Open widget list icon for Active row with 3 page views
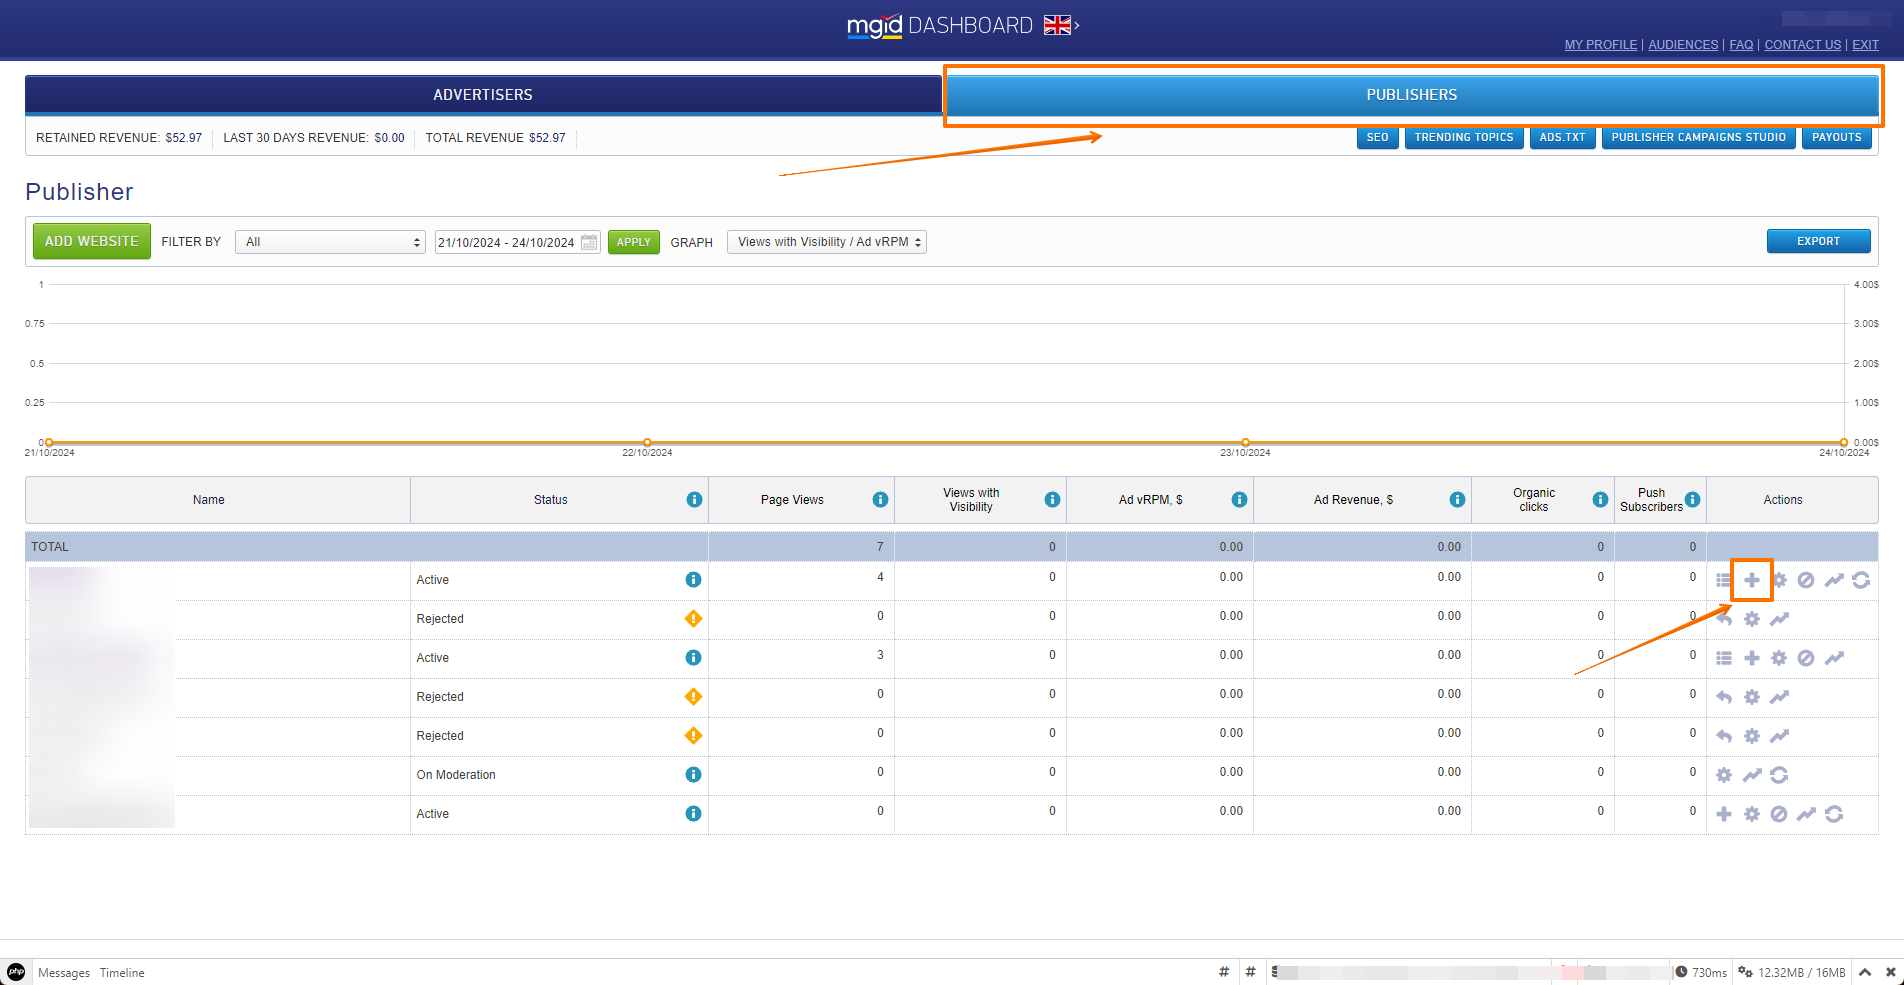This screenshot has width=1904, height=985. (1724, 658)
